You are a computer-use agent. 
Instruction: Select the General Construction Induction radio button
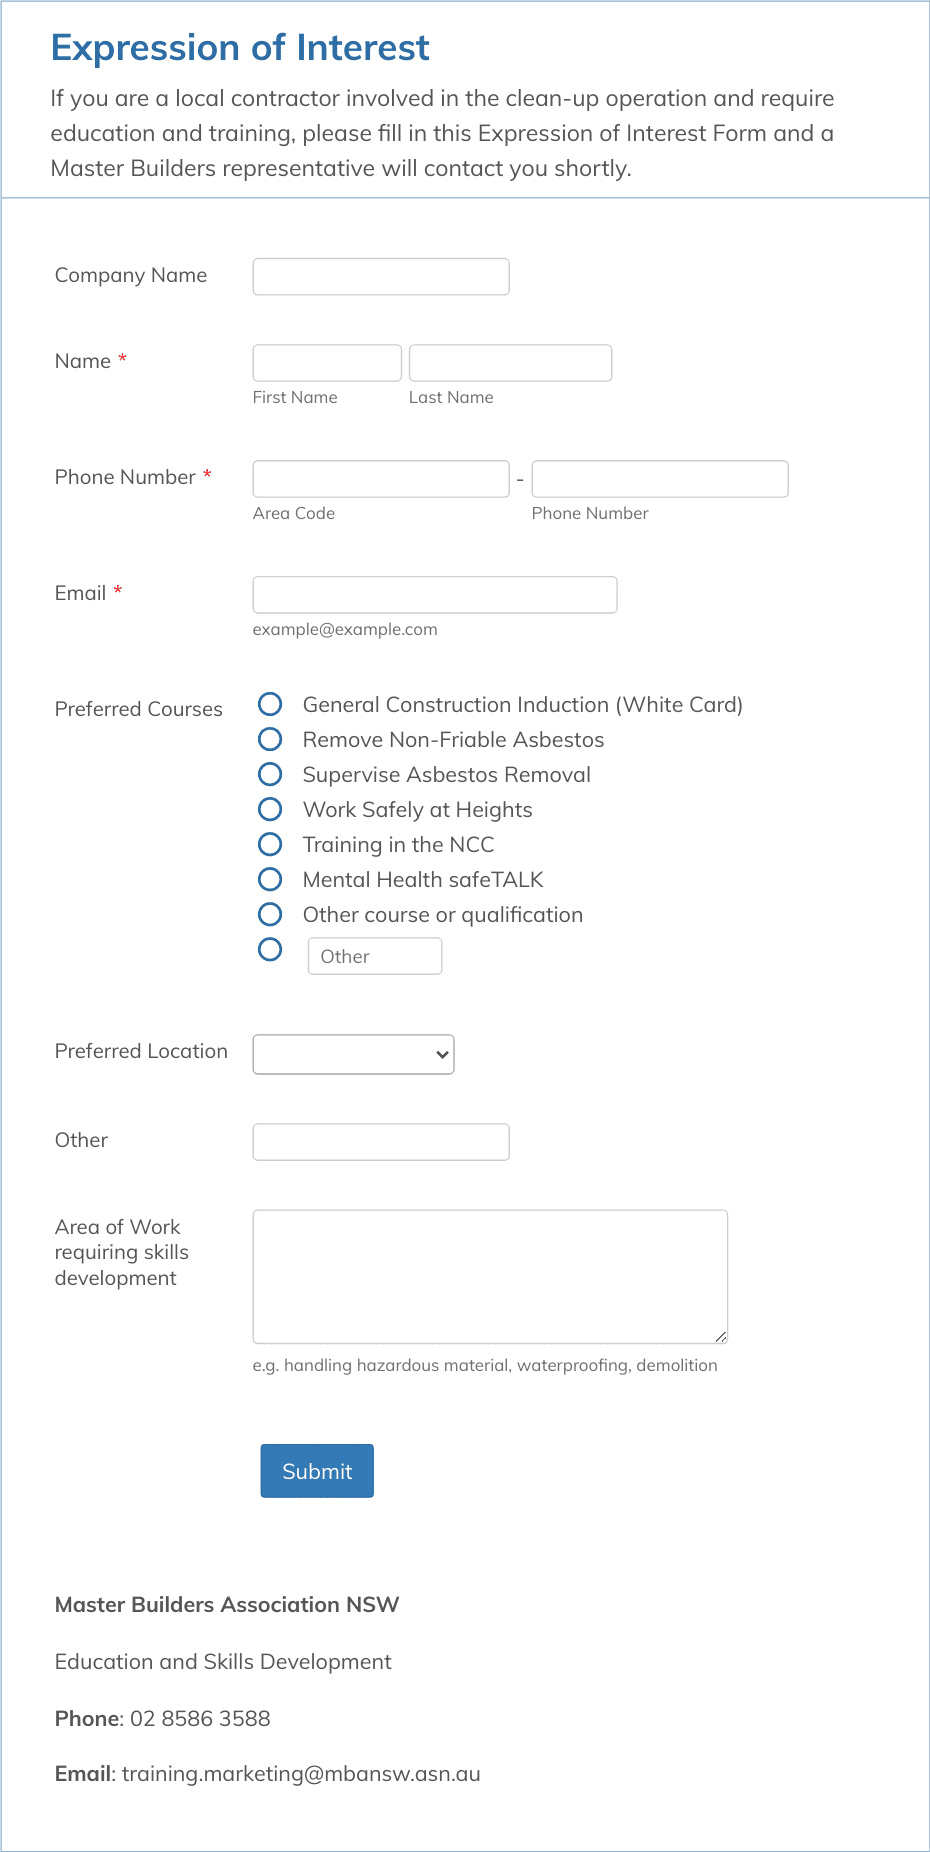point(270,704)
